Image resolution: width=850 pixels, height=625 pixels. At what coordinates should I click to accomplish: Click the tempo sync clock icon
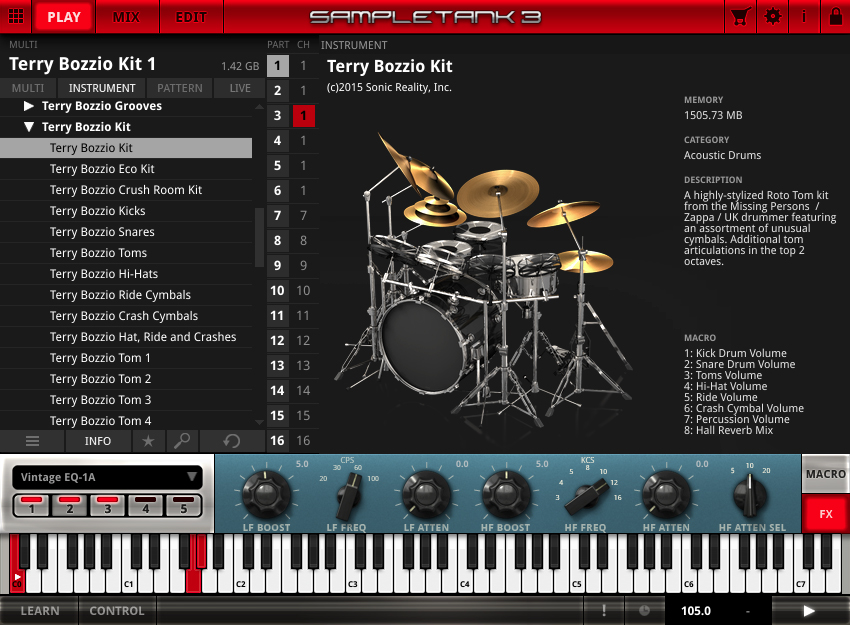click(644, 611)
